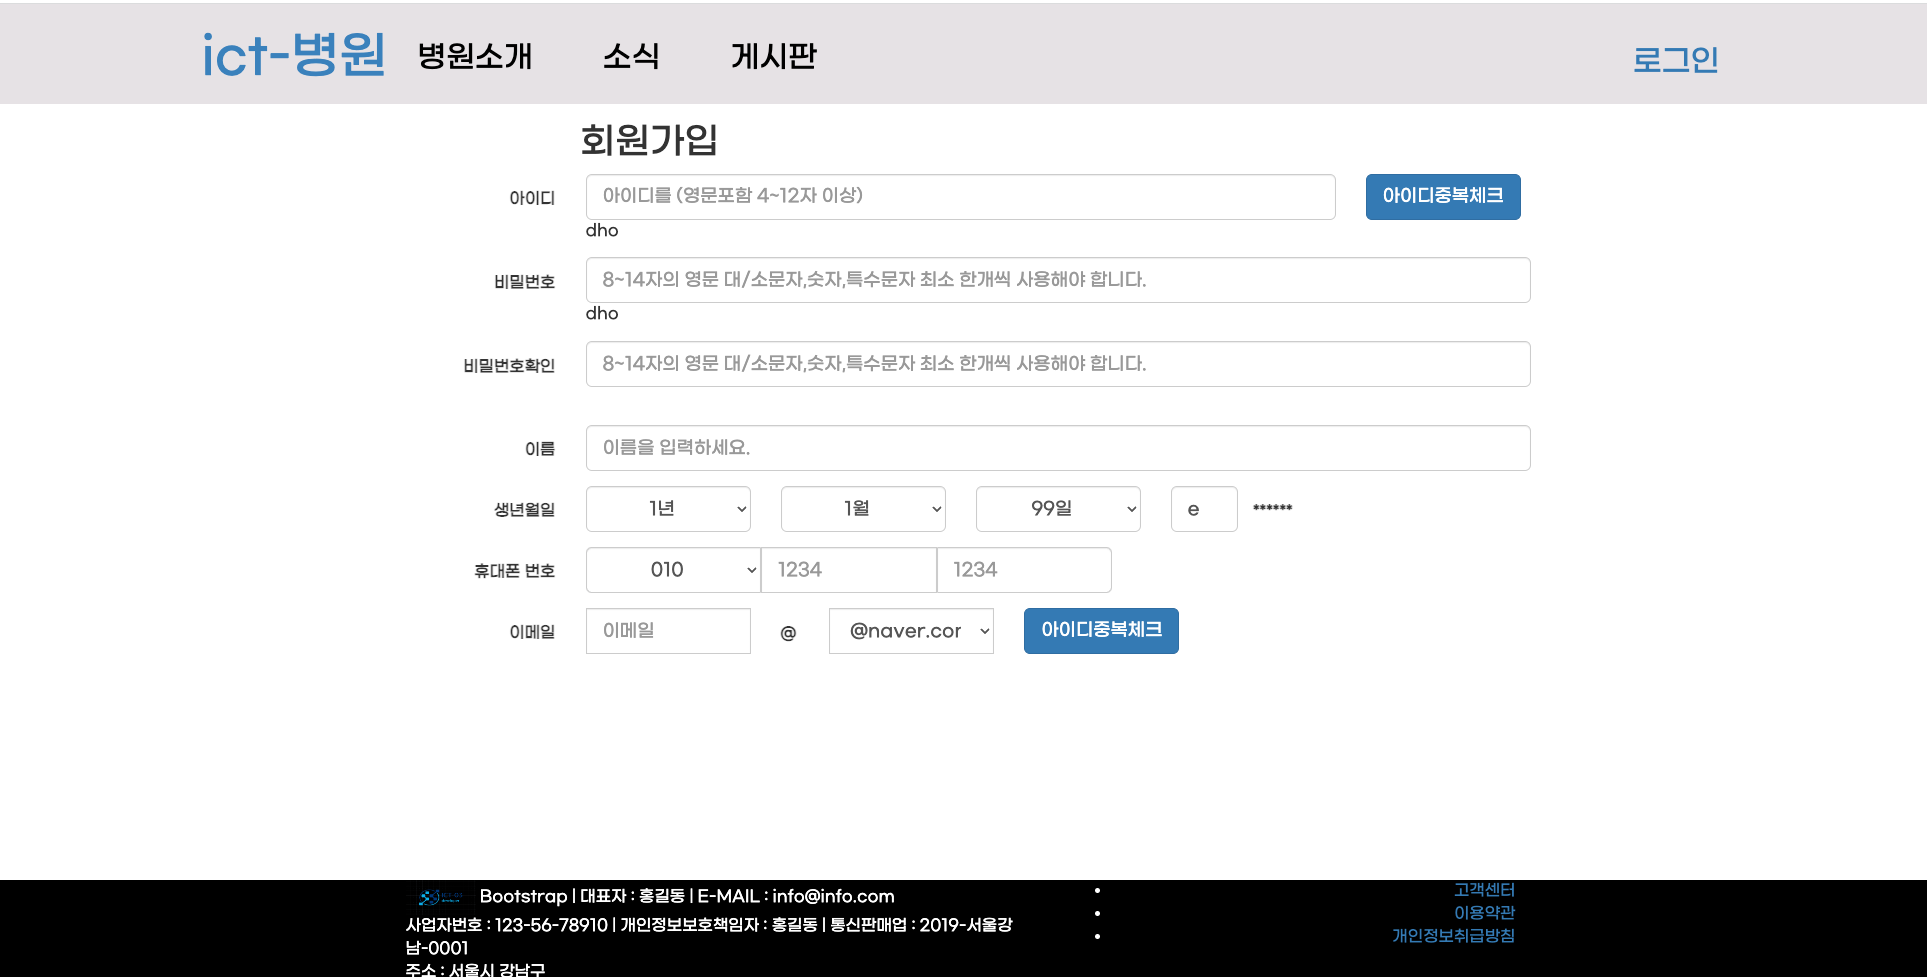Click the 비밀번호 password field
The image size is (1927, 977).
coord(1057,280)
